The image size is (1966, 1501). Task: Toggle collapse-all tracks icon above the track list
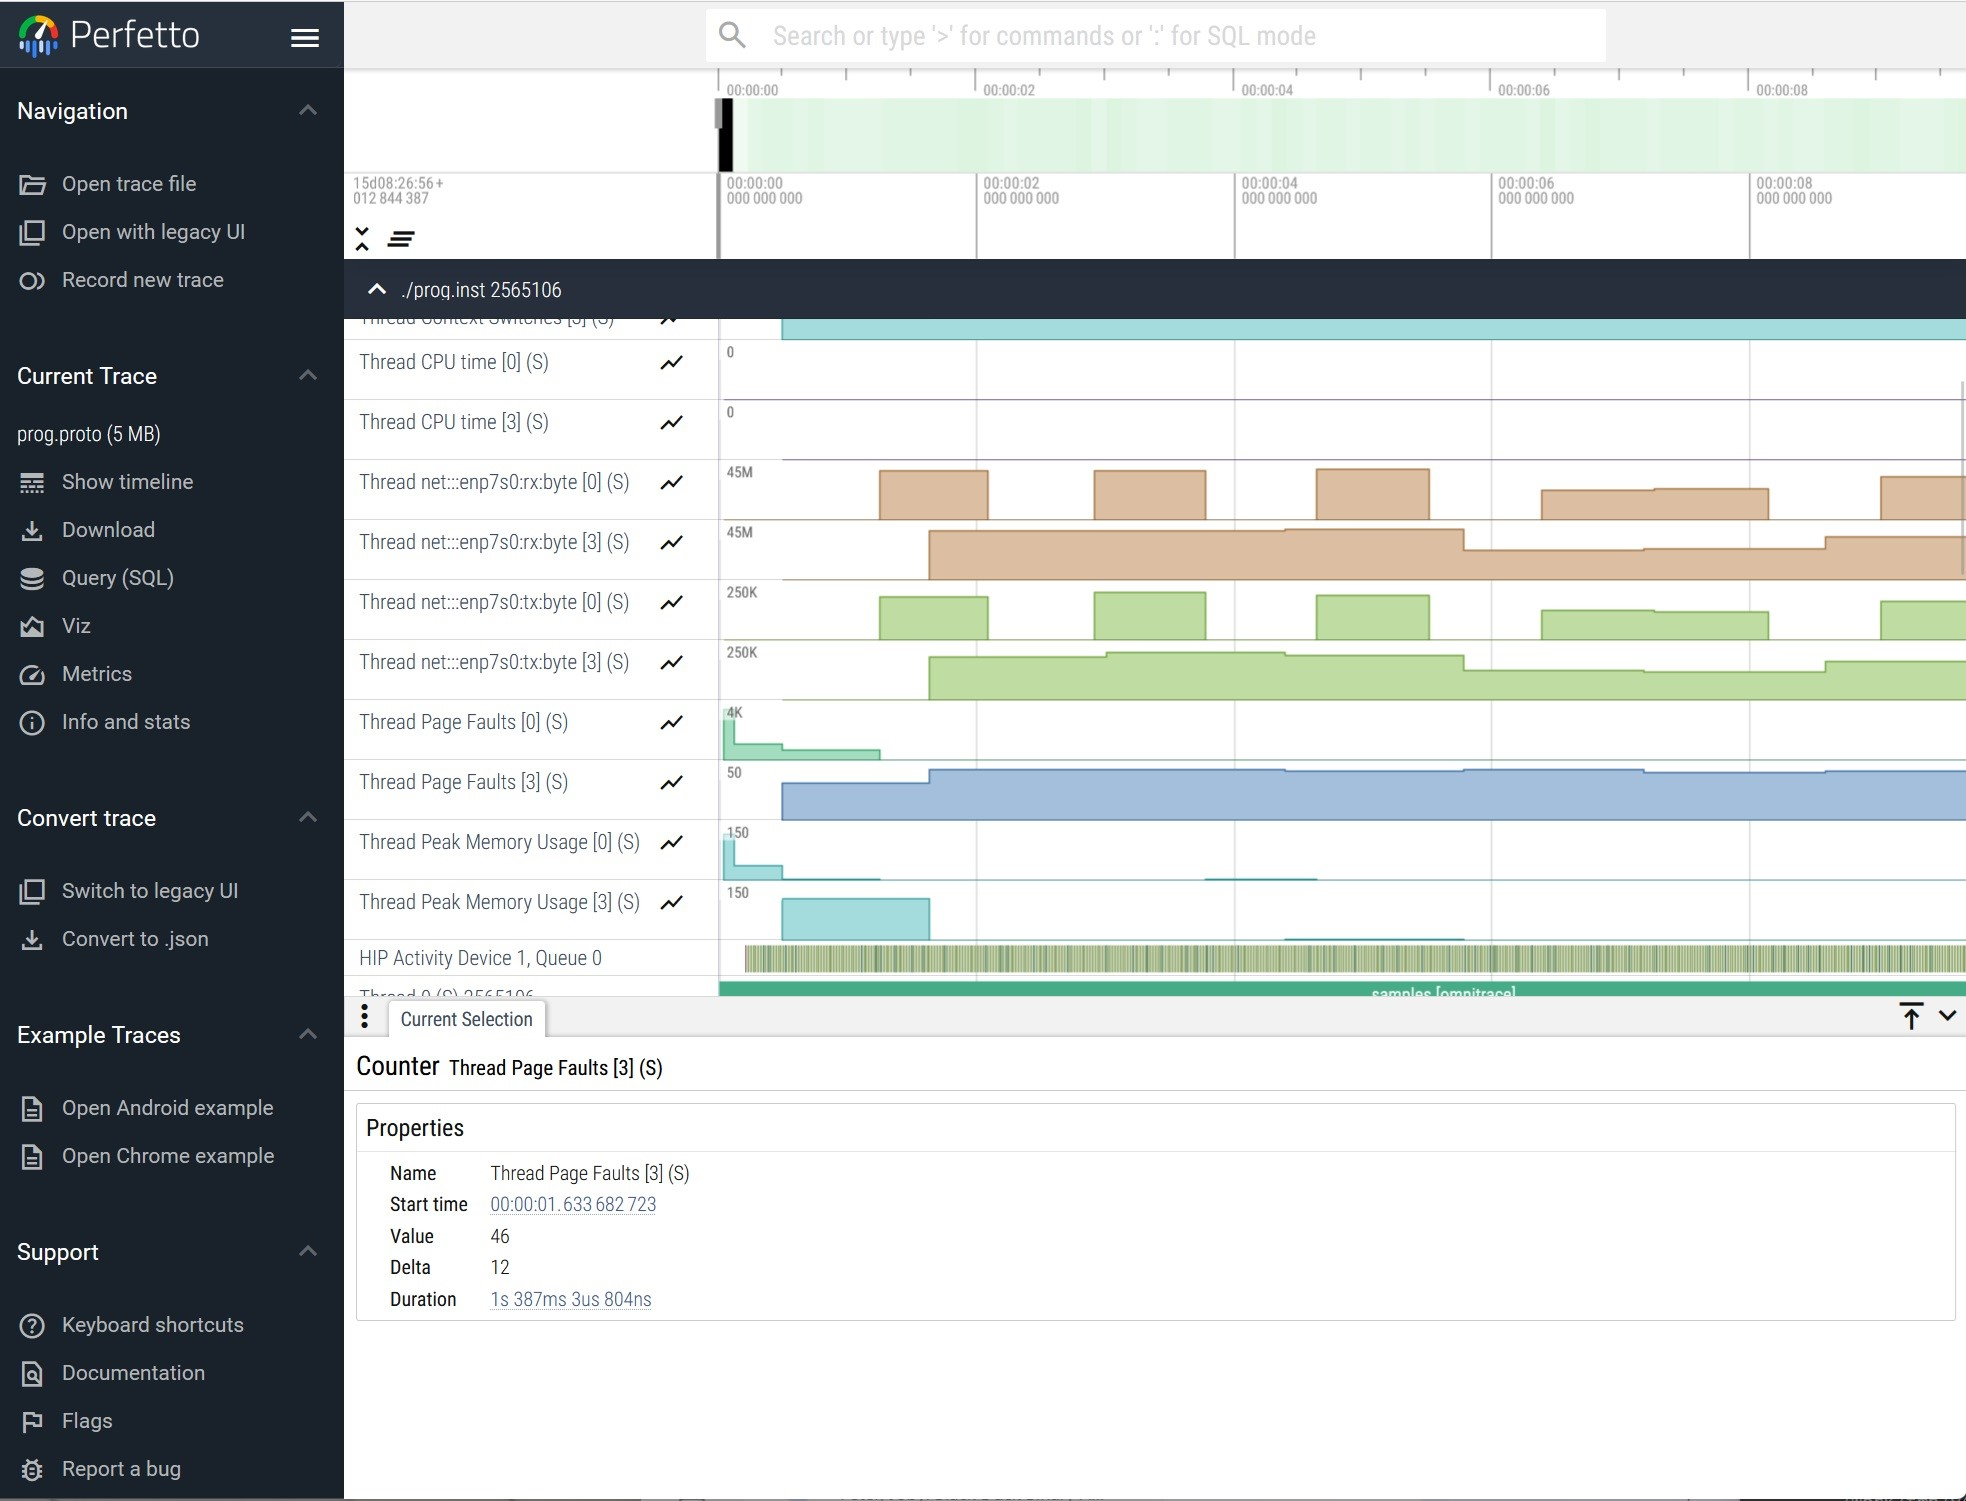(362, 238)
